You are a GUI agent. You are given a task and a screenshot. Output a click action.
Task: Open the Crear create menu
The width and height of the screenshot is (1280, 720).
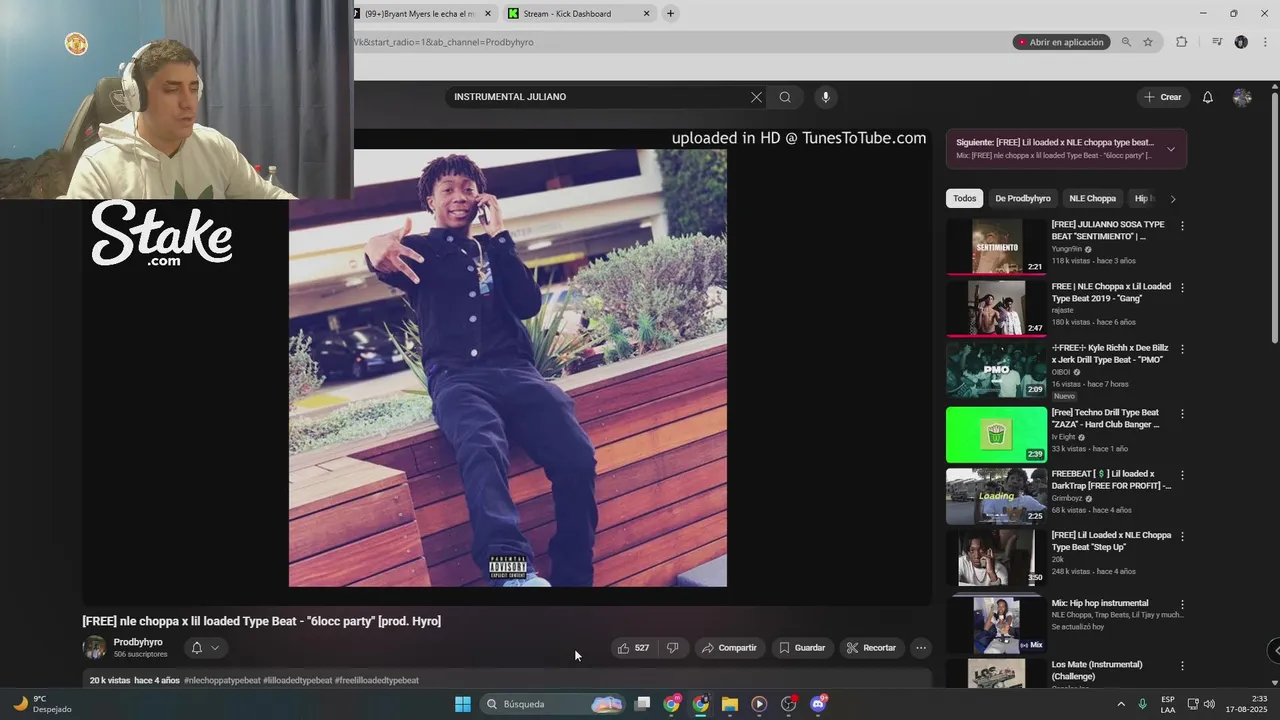(1163, 97)
